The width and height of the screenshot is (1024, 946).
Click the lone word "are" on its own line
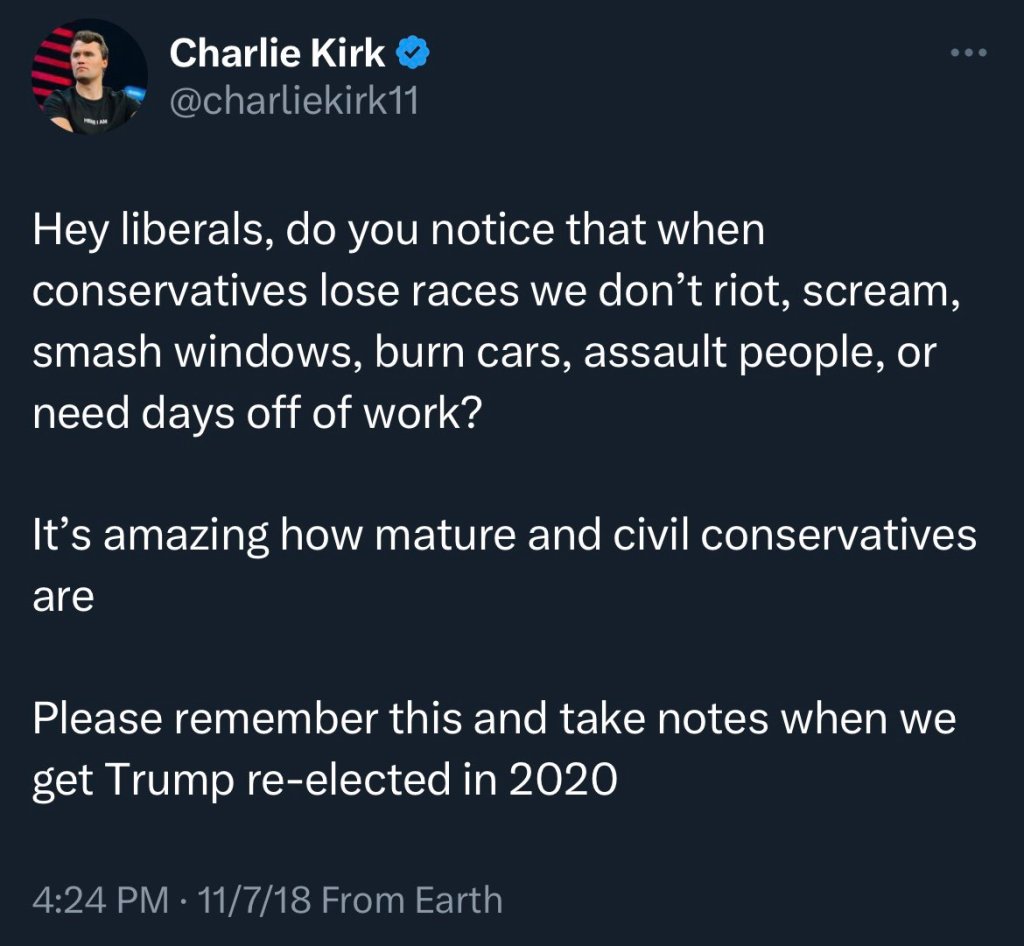pos(63,596)
